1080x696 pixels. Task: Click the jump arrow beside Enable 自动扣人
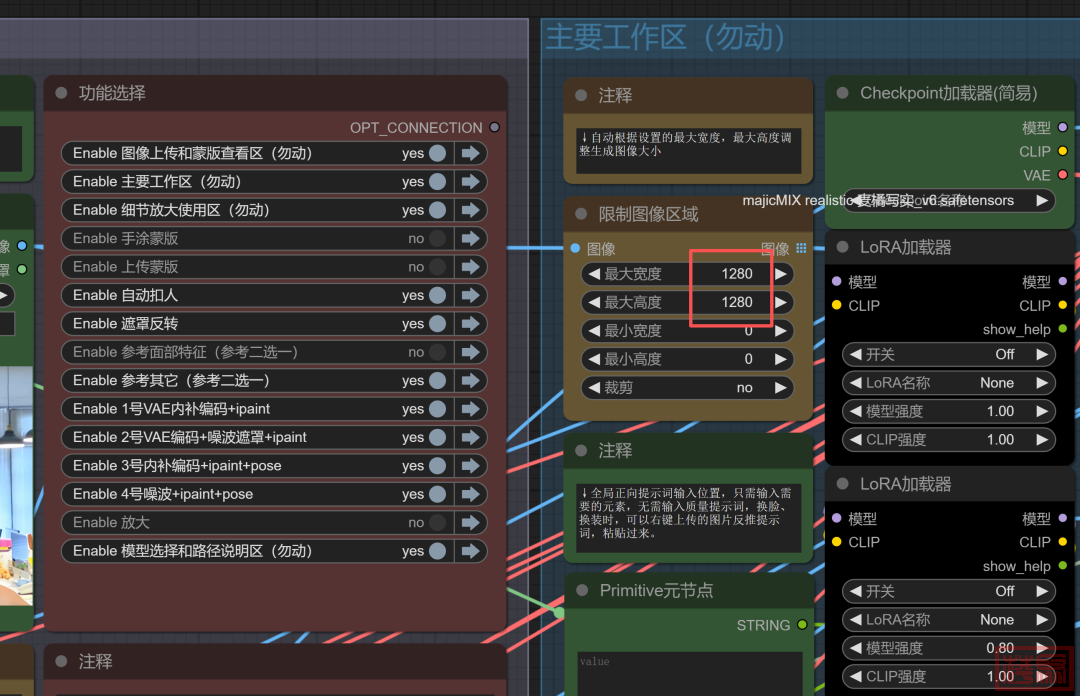point(471,296)
